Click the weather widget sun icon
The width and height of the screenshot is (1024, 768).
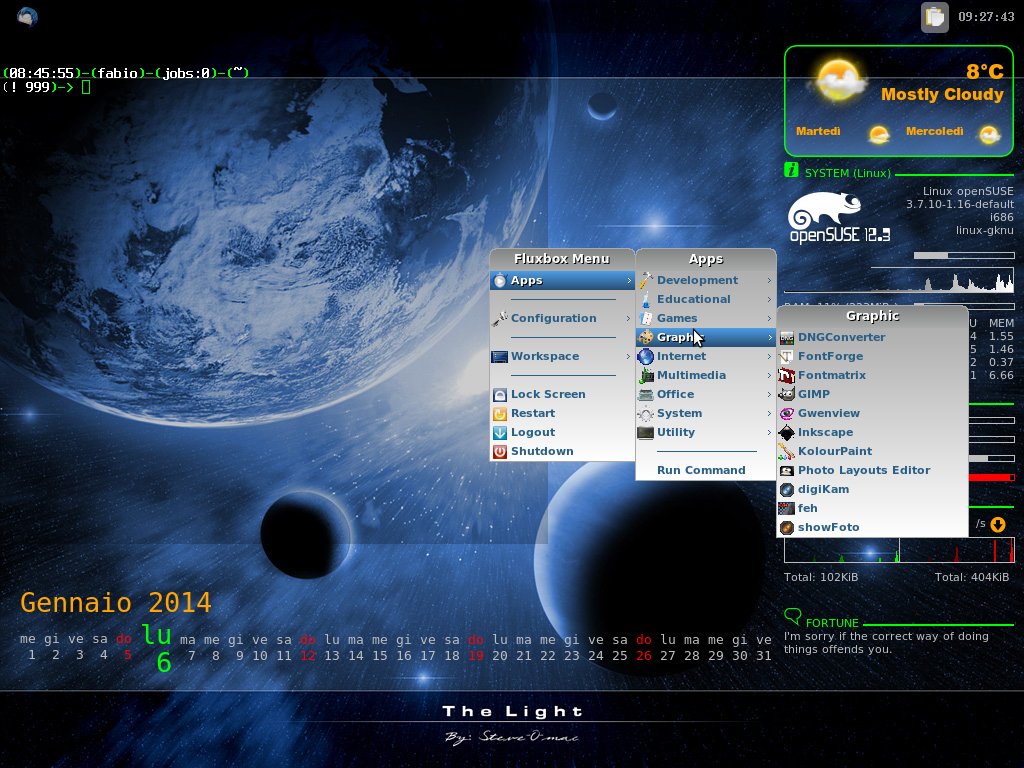pos(839,81)
